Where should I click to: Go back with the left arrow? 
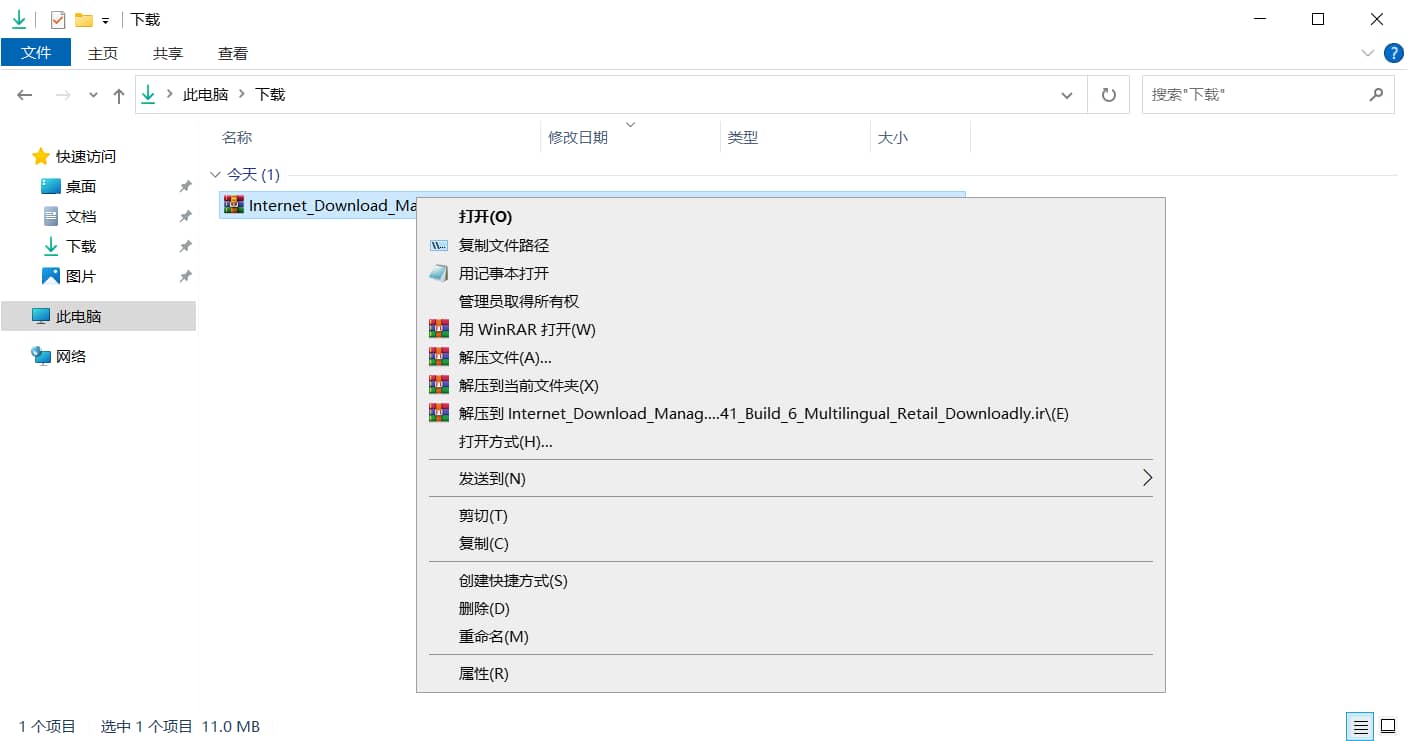[25, 95]
